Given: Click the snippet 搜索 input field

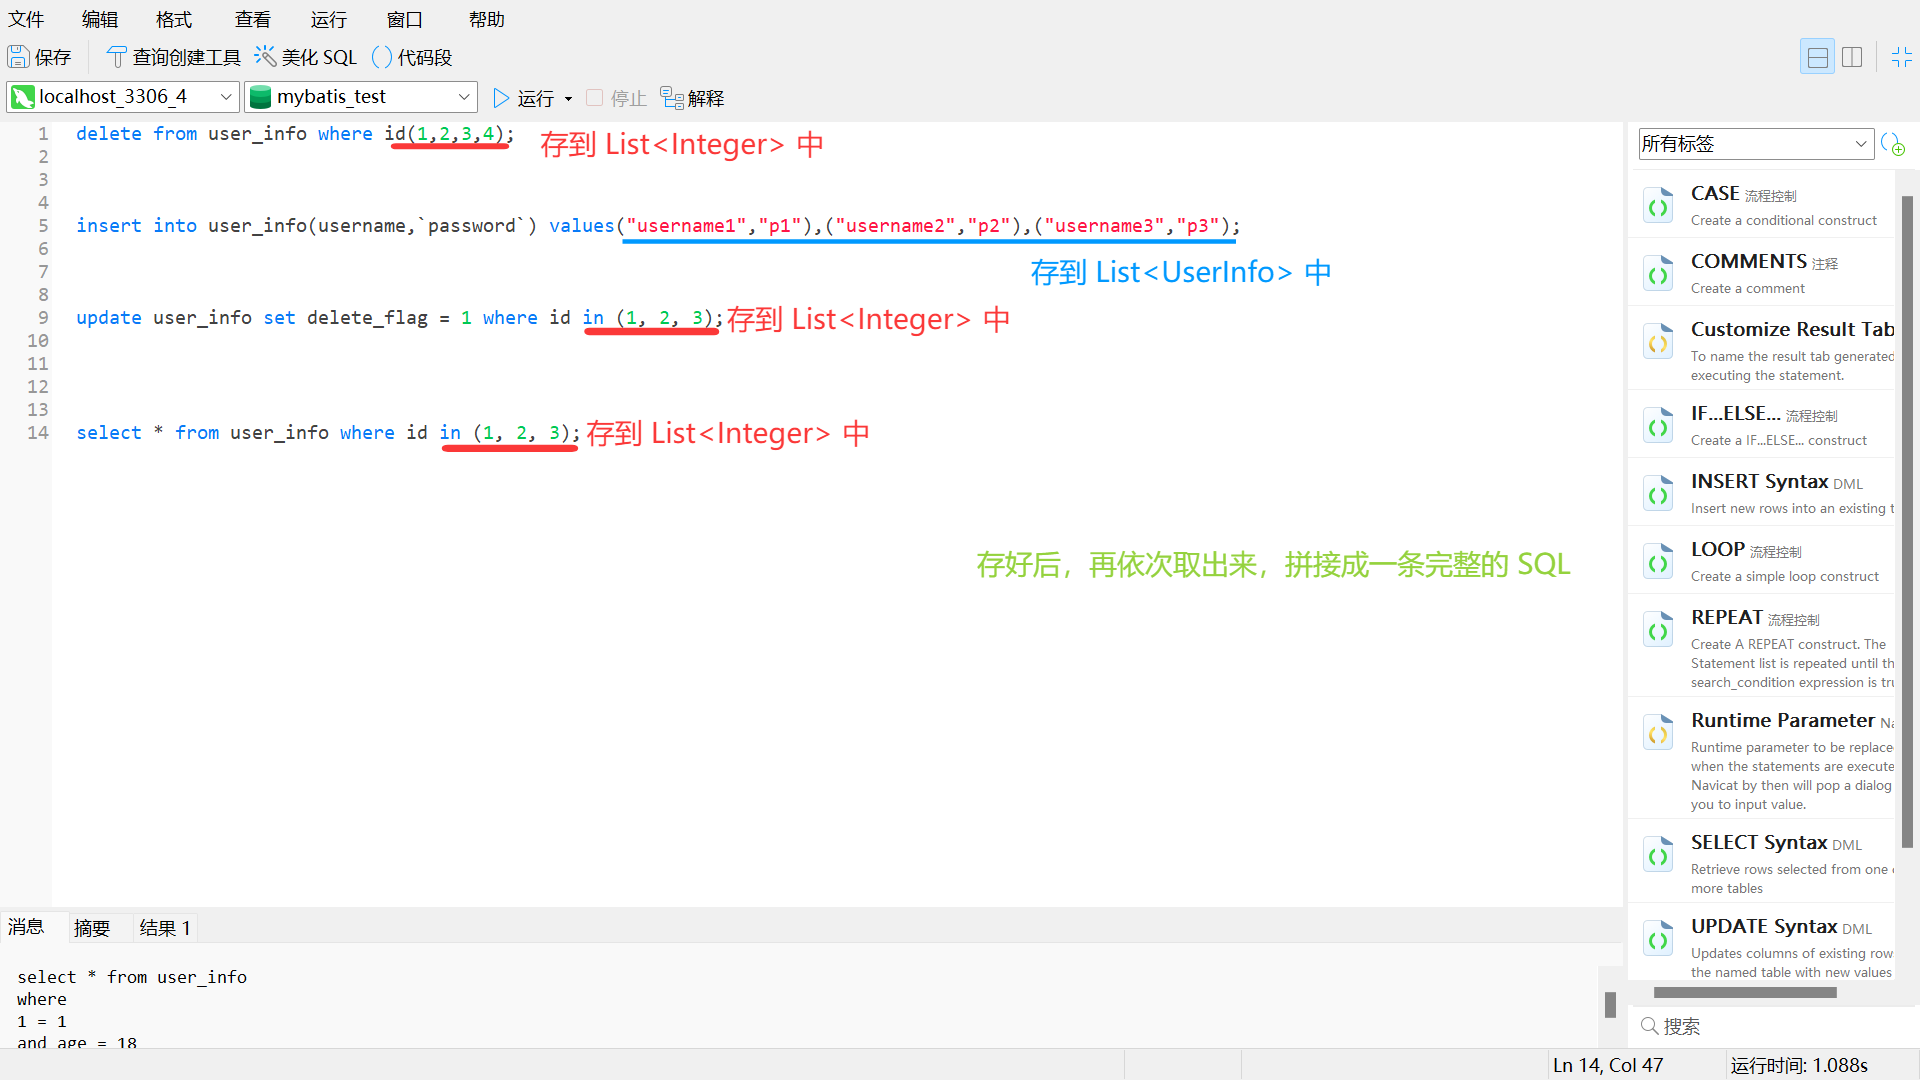Looking at the screenshot, I should pyautogui.click(x=1775, y=1026).
